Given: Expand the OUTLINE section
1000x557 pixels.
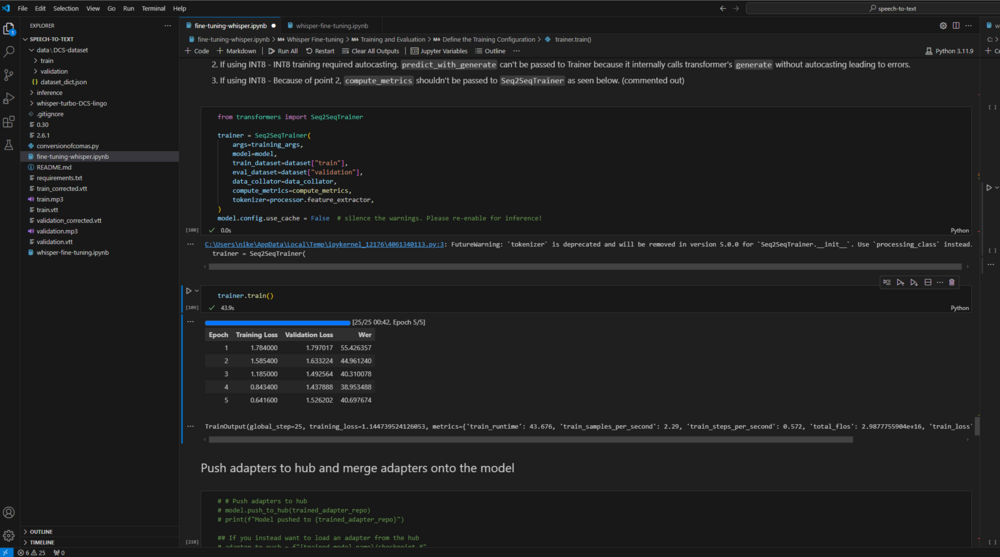Looking at the screenshot, I should point(40,532).
